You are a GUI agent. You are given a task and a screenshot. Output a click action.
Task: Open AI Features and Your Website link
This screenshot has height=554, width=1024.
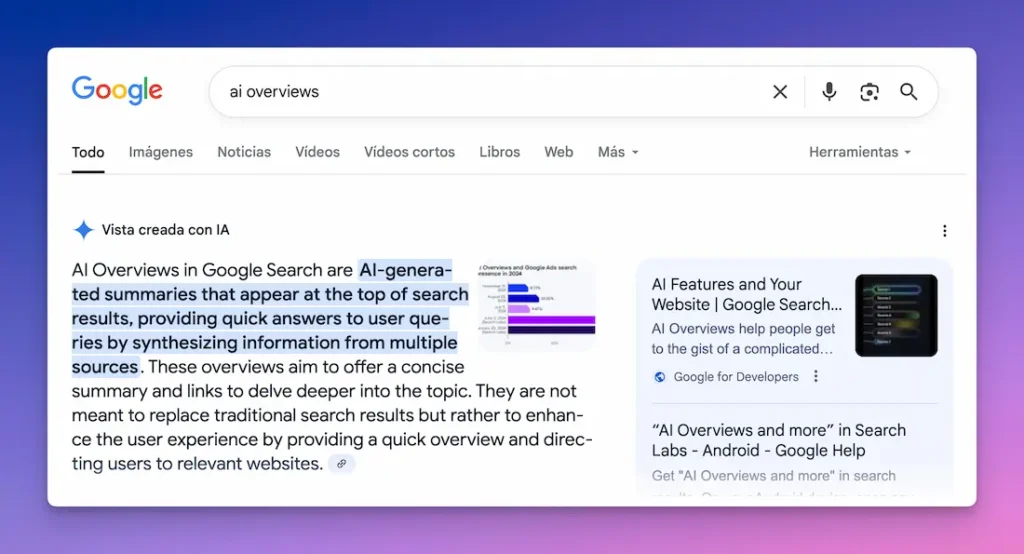click(746, 294)
